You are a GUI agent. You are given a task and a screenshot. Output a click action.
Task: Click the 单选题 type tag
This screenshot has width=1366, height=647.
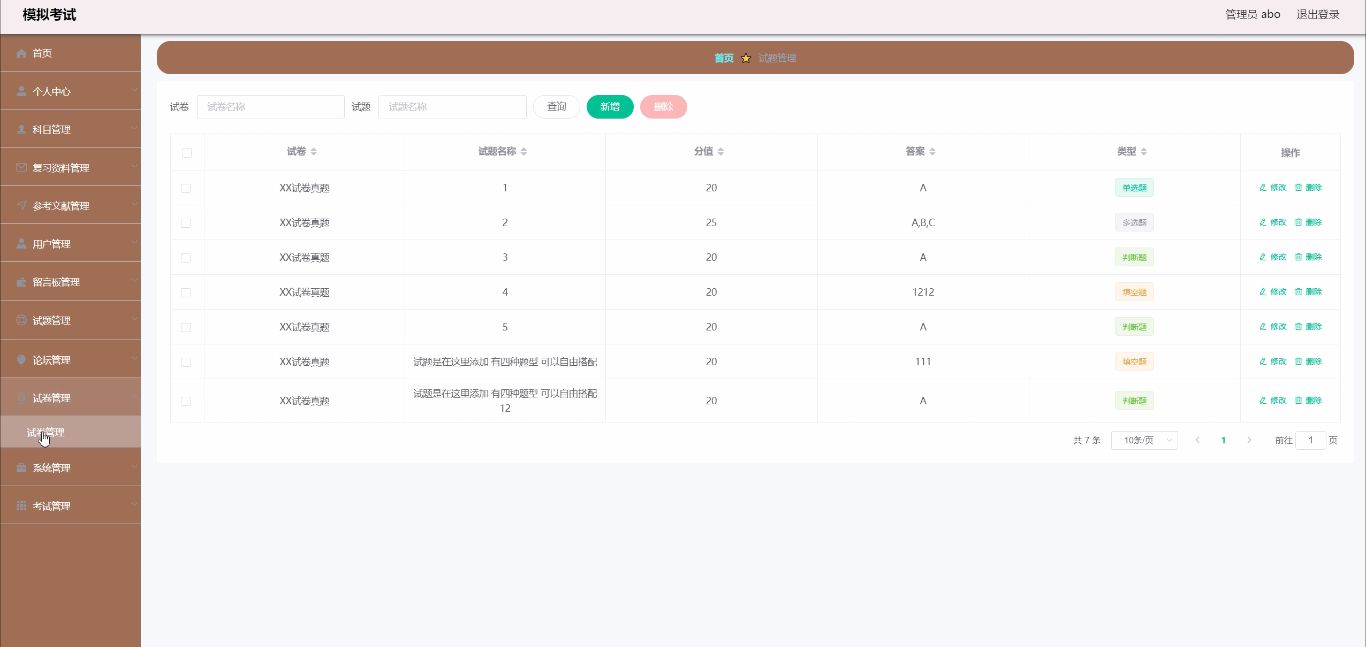point(1134,188)
